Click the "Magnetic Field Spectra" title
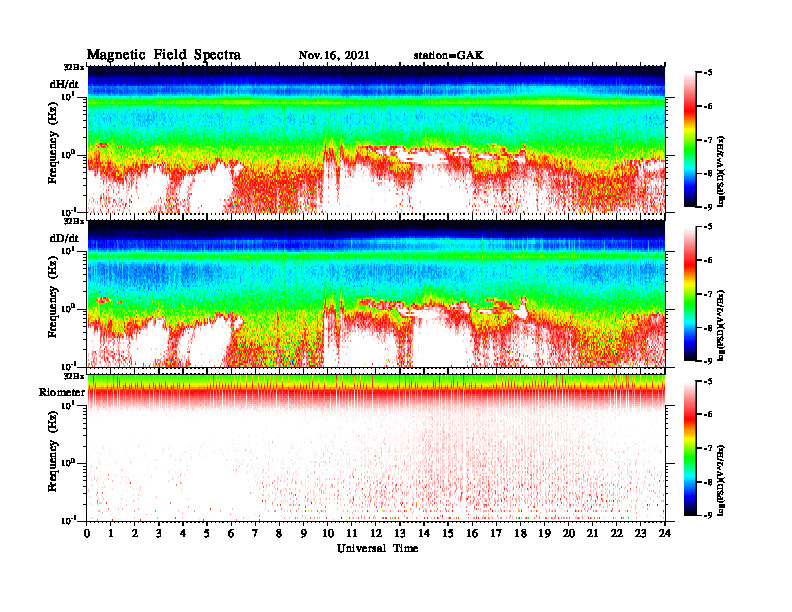This screenshot has height=612, width=792. [164, 55]
